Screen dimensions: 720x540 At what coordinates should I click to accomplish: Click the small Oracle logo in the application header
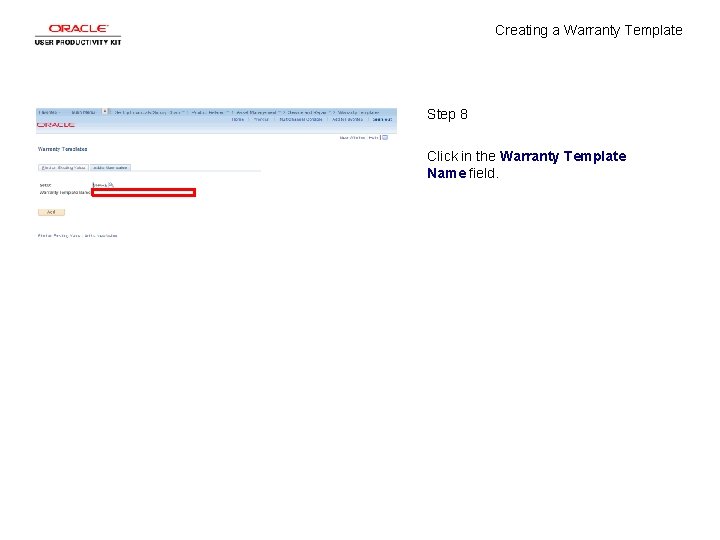pyautogui.click(x=56, y=125)
